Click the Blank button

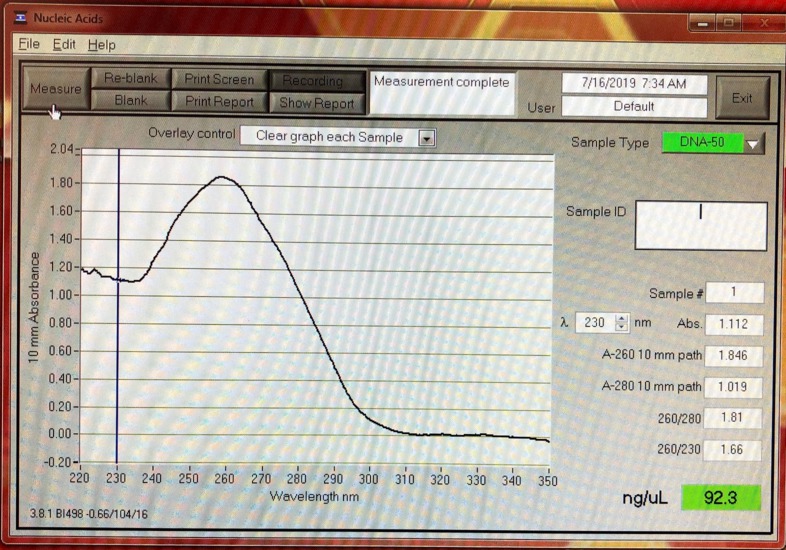pos(130,101)
